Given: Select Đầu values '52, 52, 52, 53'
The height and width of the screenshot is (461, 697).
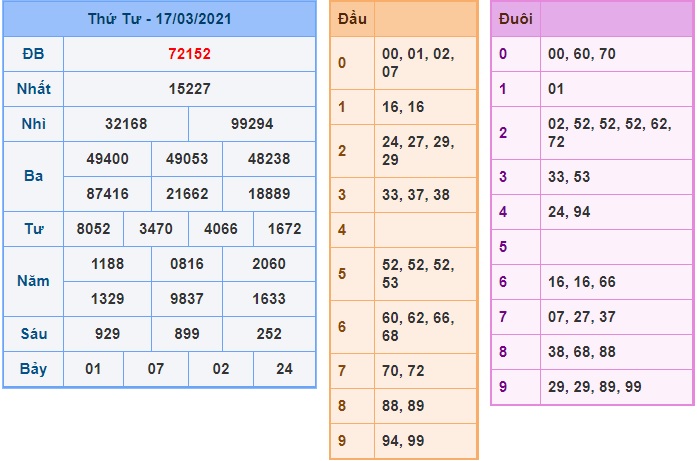Looking at the screenshot, I should [418, 274].
